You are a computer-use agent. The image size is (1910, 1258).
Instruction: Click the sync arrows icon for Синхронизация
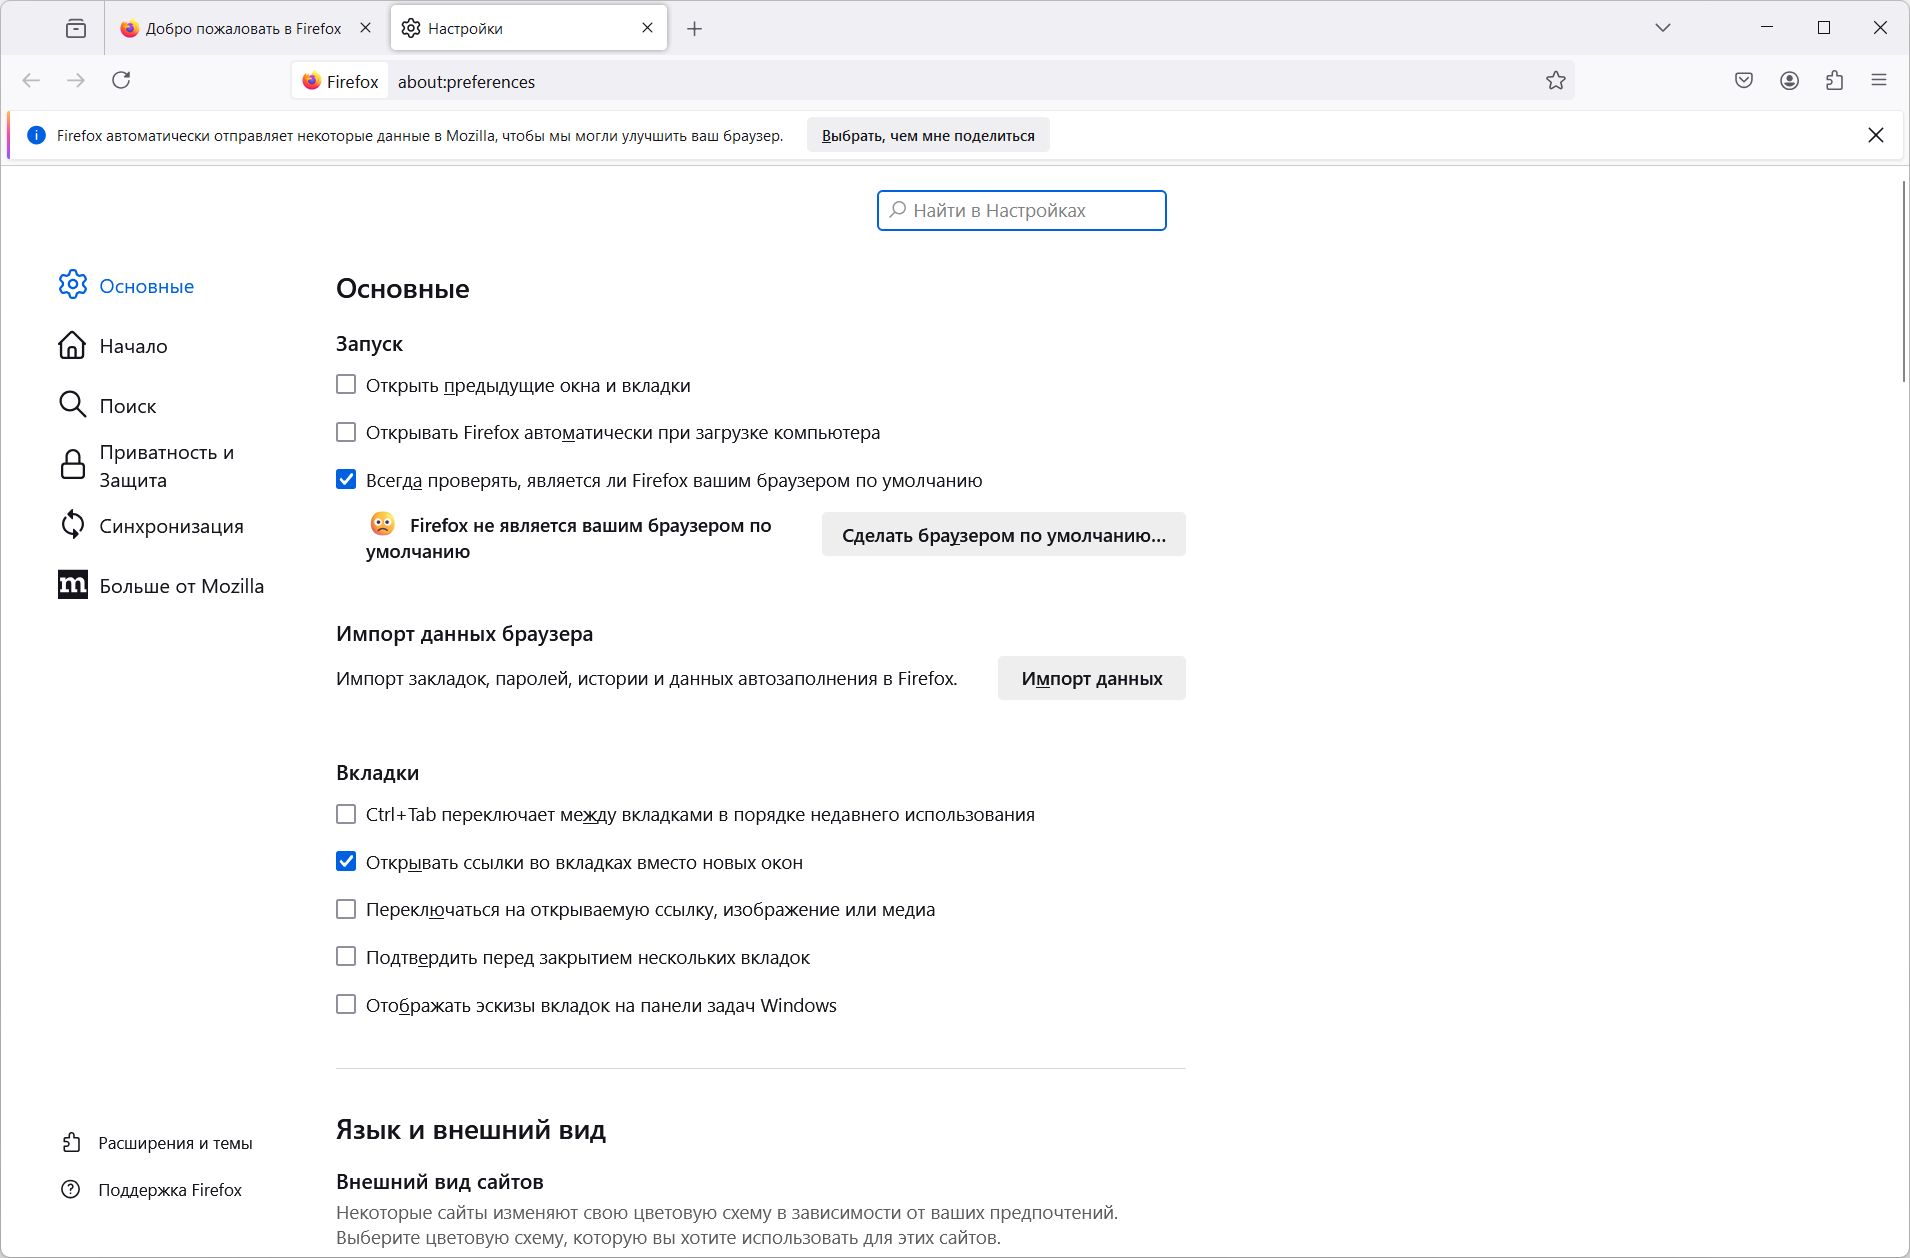pyautogui.click(x=72, y=524)
